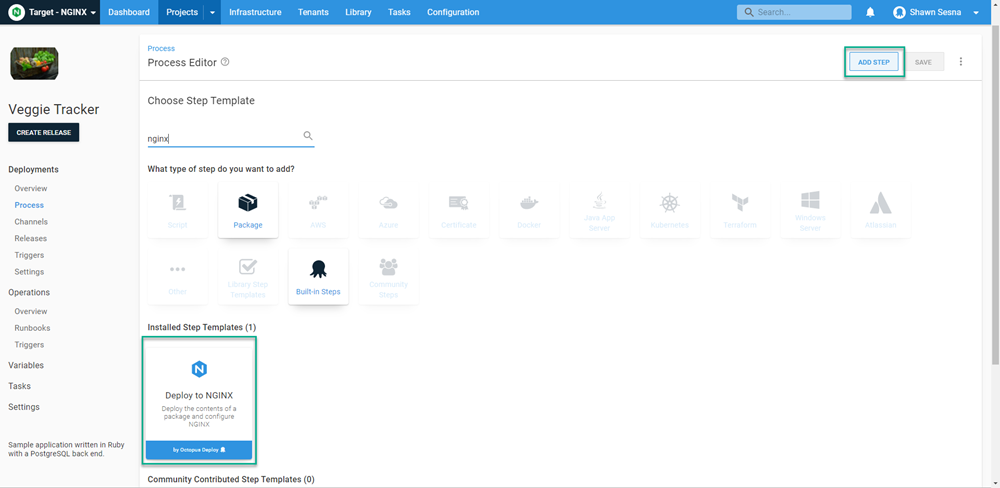The image size is (1000, 488).
Task: Go to the Infrastructure menu
Action: [x=255, y=12]
